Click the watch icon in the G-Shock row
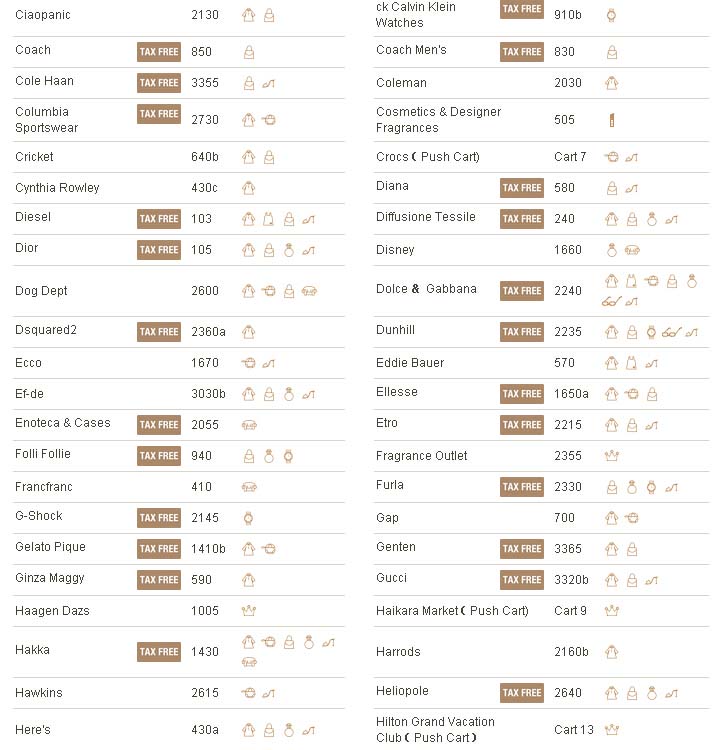 [249, 518]
